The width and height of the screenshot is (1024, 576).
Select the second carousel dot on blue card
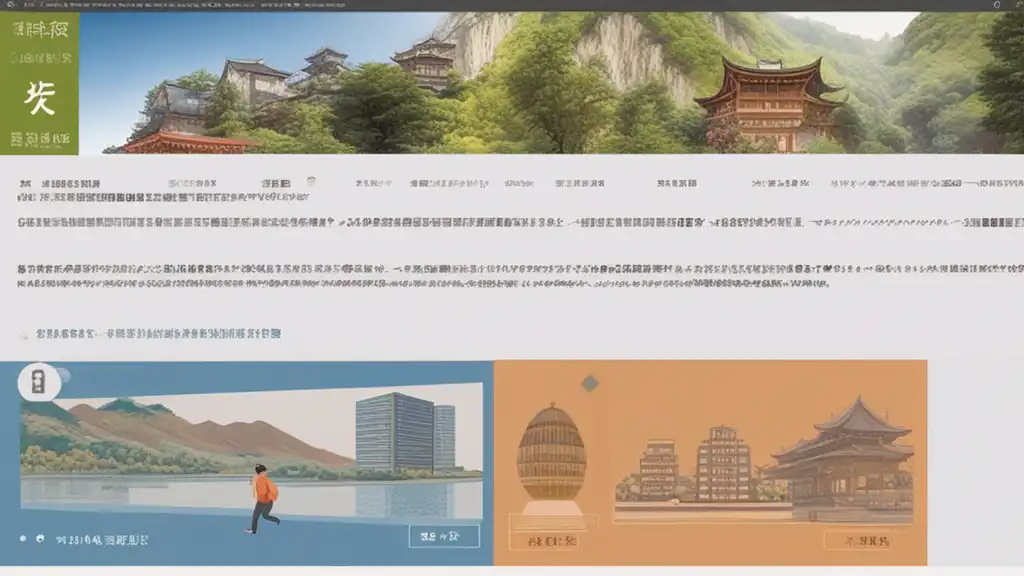coord(40,539)
